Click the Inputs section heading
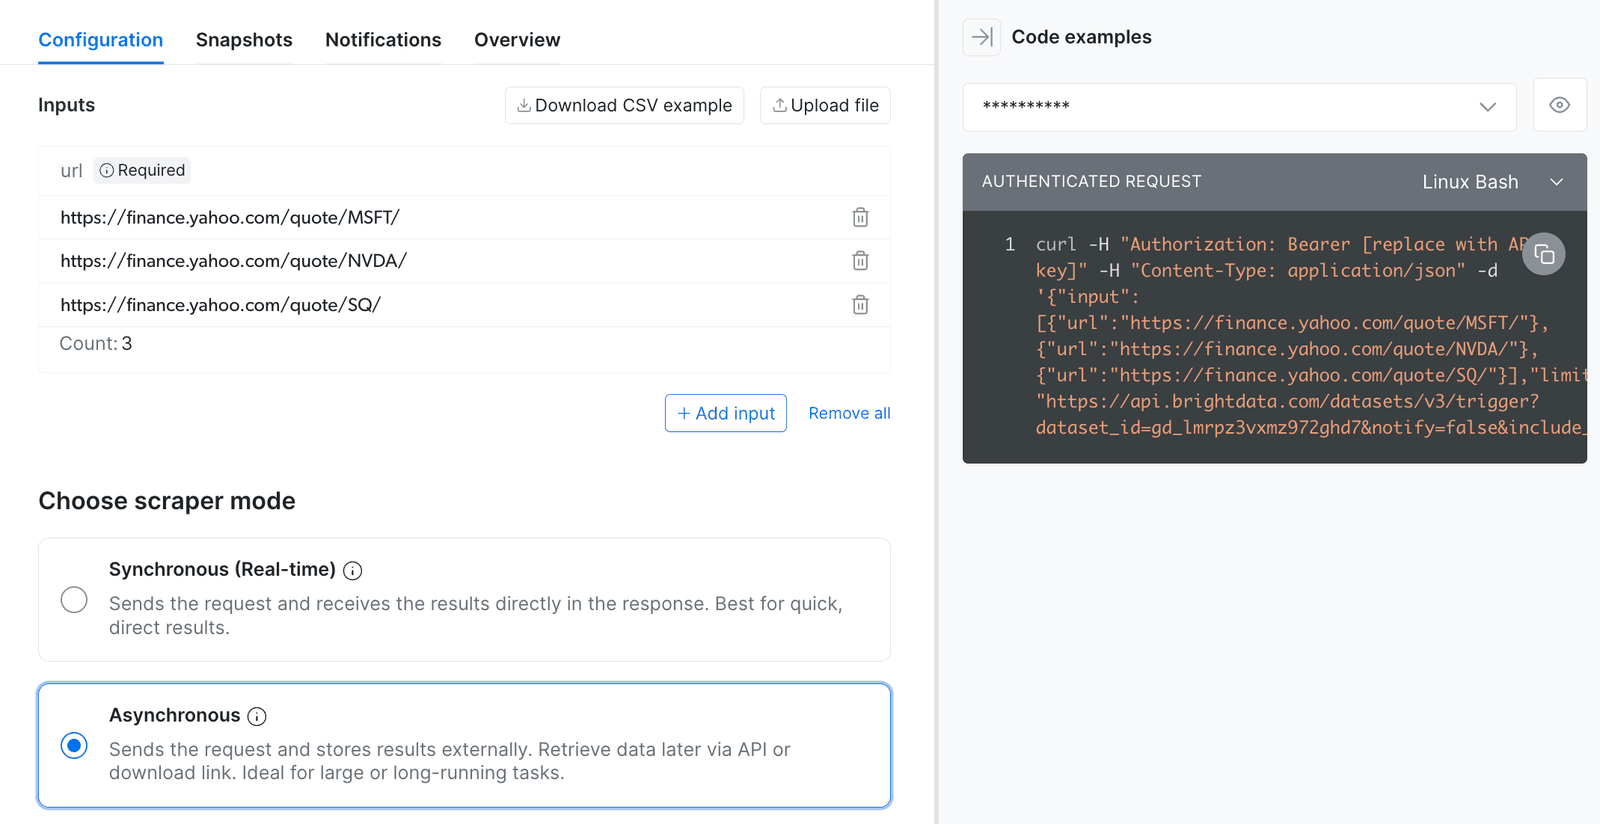This screenshot has height=824, width=1600. click(x=66, y=105)
